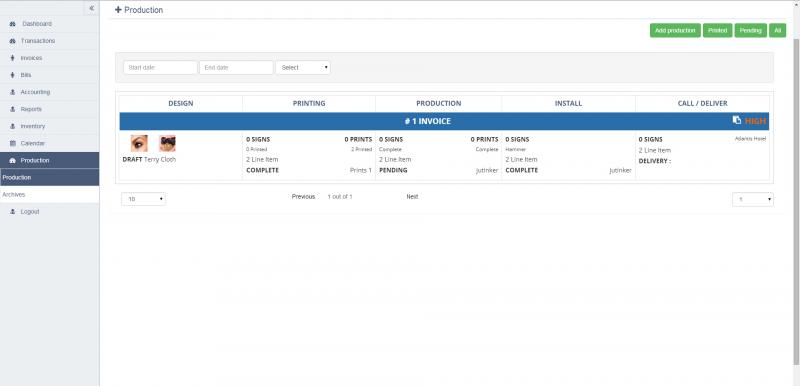Click the Start date input field

[160, 67]
